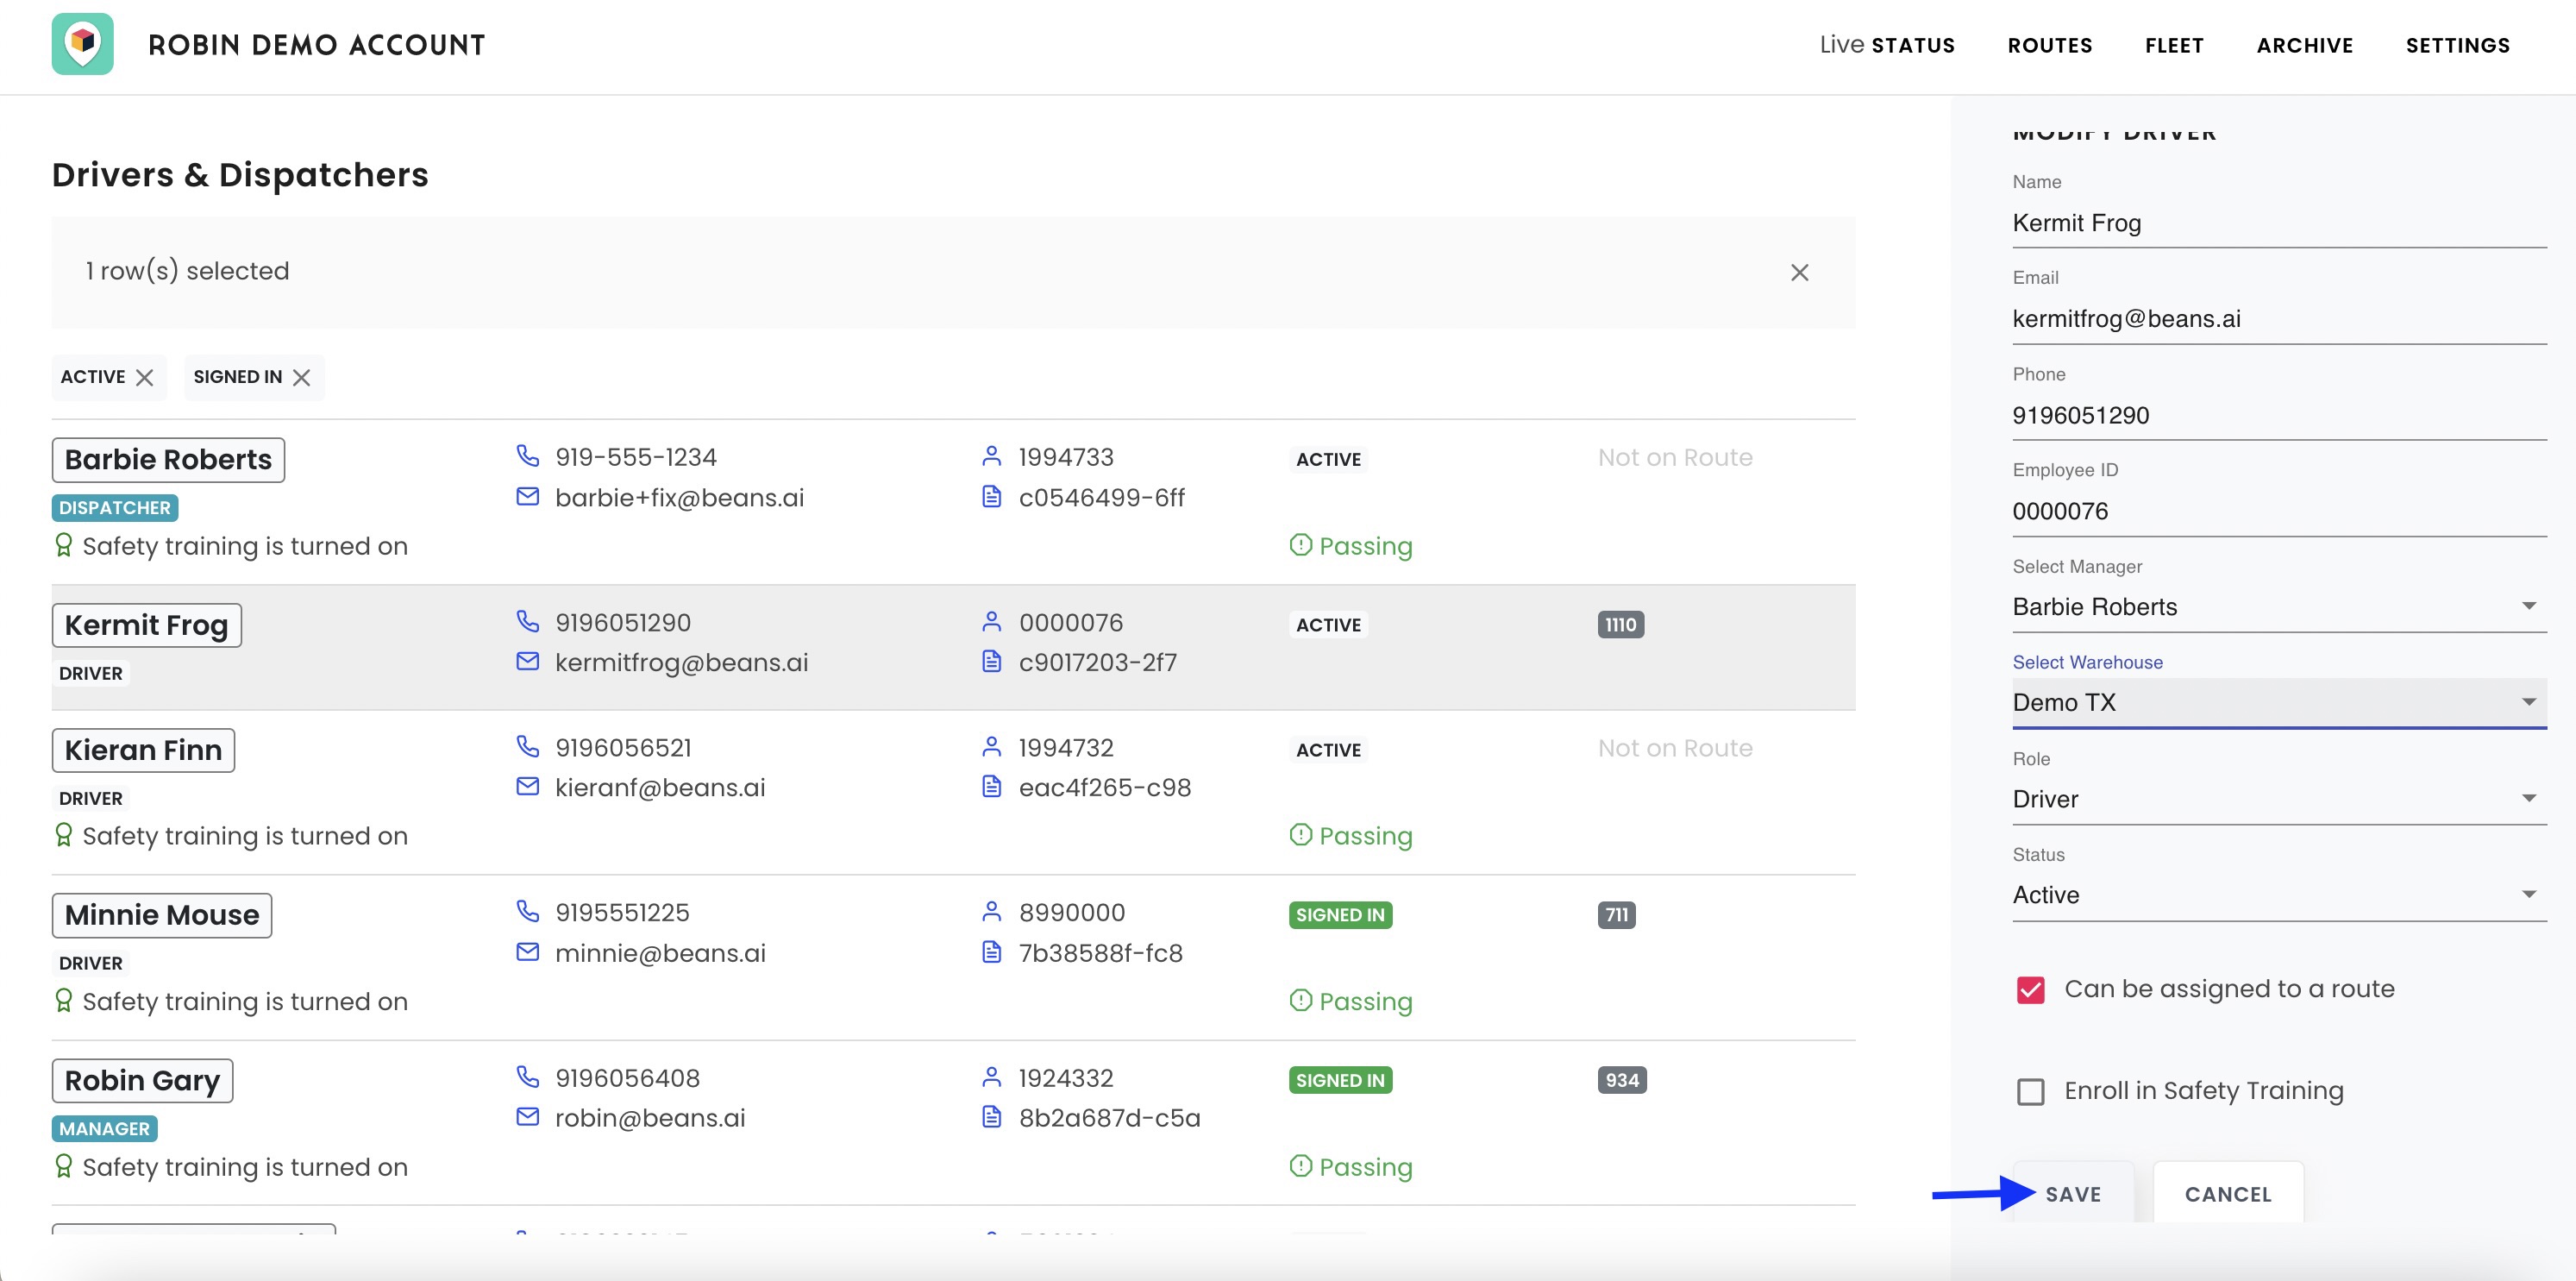Screen dimensions: 2576x1281
Task: Click document icon next to 7b38588f-fc8
Action: point(991,952)
